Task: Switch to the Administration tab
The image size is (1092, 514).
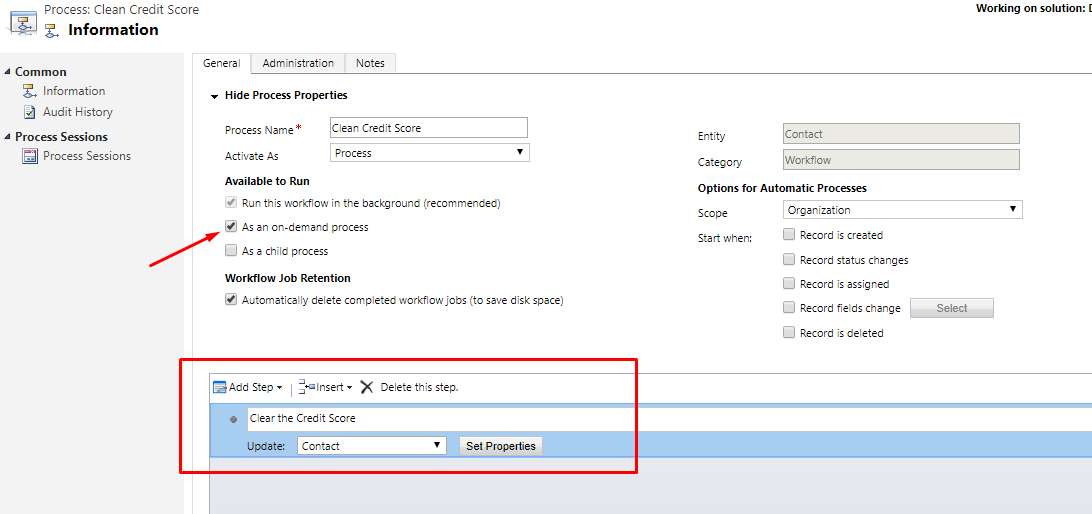Action: (298, 63)
